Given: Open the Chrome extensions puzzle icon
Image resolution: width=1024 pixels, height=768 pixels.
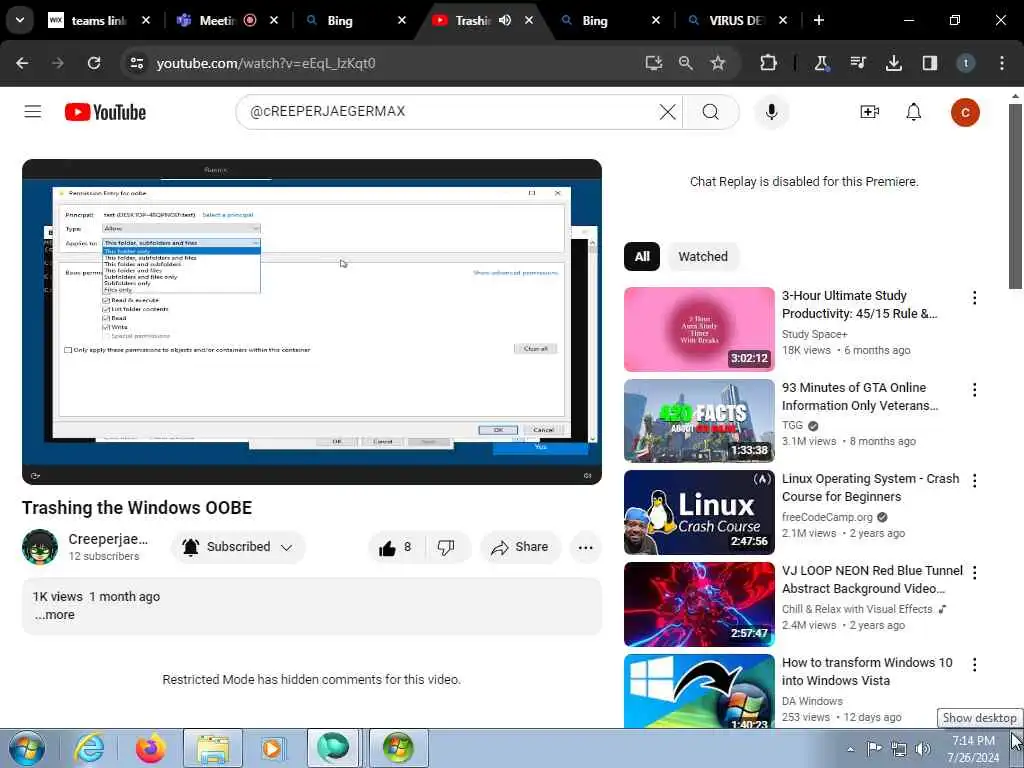Looking at the screenshot, I should (x=769, y=63).
